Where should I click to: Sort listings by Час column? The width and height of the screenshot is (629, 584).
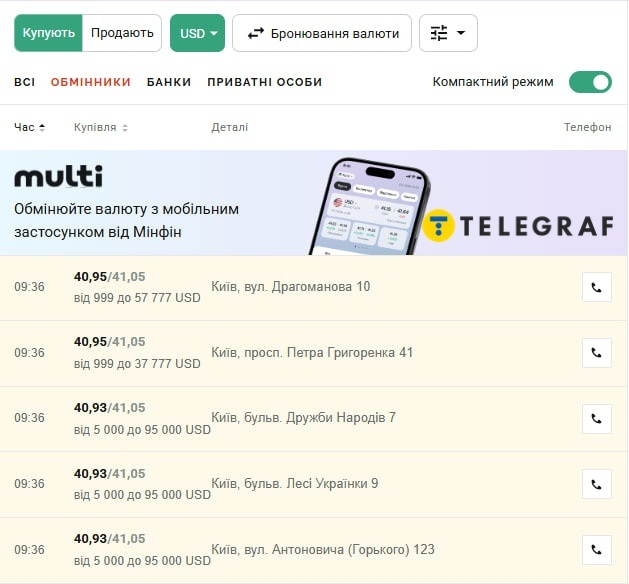pos(29,127)
